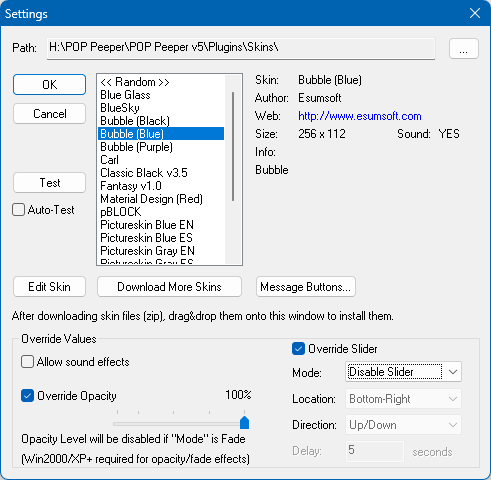This screenshot has height=480, width=491.
Task: Confirm settings with OK button
Action: (x=49, y=85)
